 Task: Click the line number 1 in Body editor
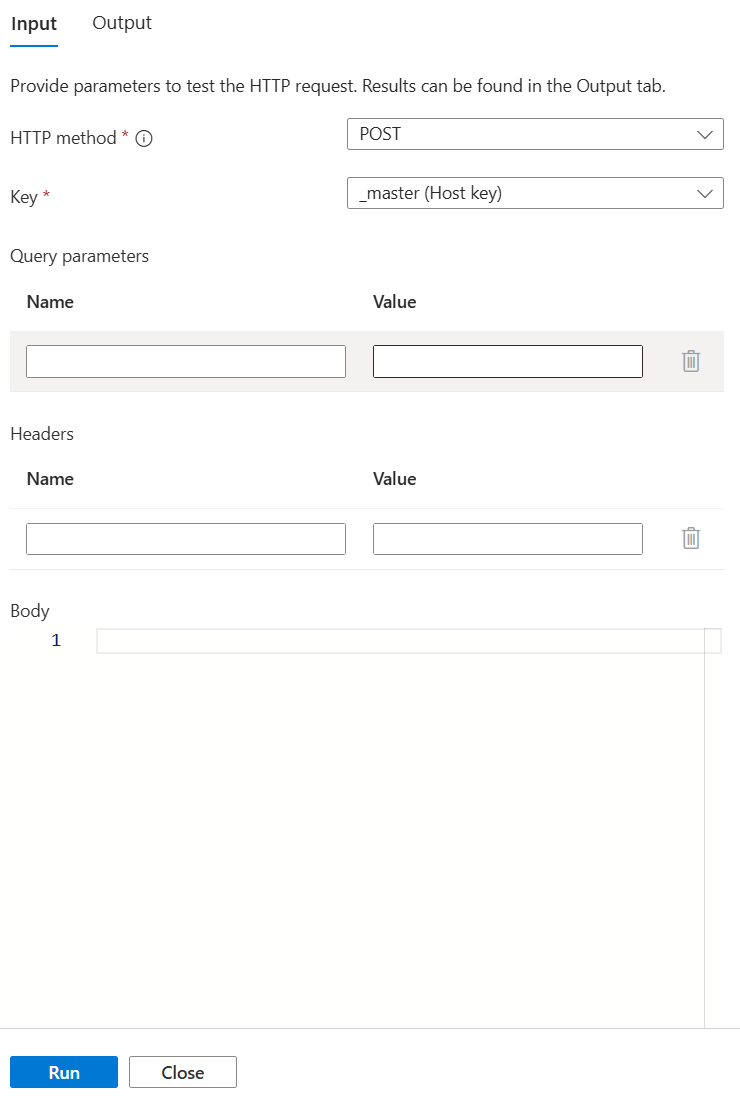point(56,640)
